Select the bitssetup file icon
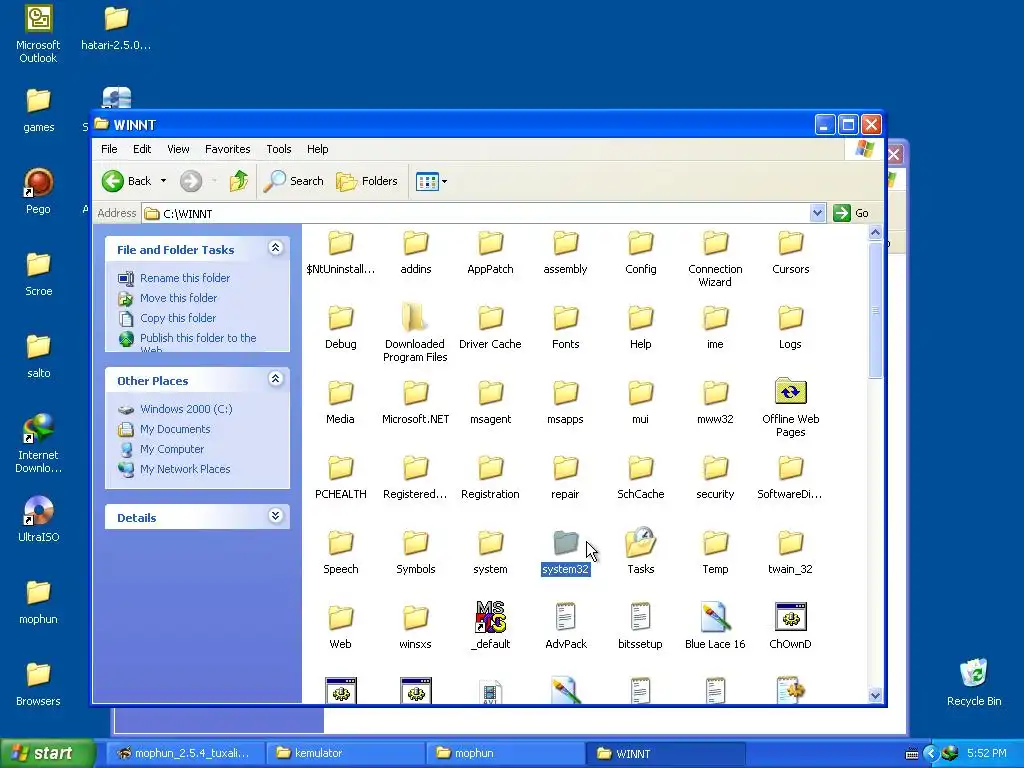This screenshot has height=768, width=1024. click(x=641, y=617)
